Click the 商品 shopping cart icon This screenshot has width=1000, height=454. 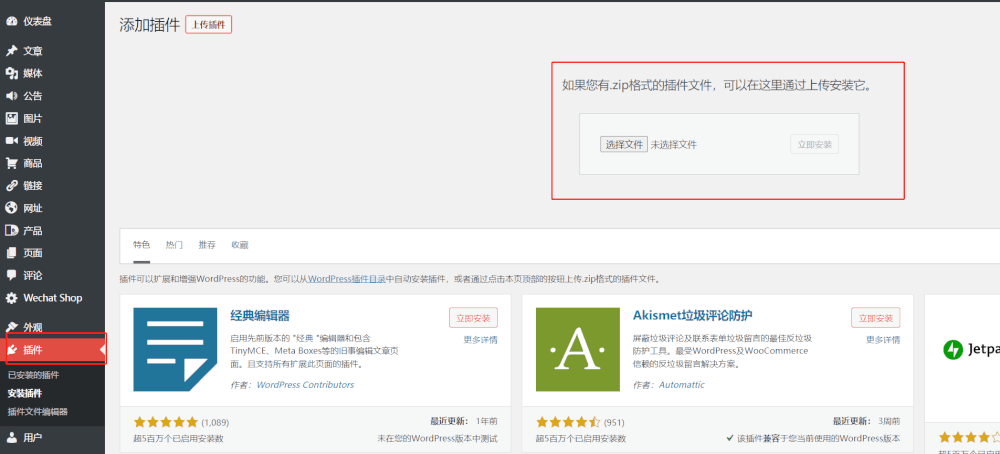click(x=12, y=163)
